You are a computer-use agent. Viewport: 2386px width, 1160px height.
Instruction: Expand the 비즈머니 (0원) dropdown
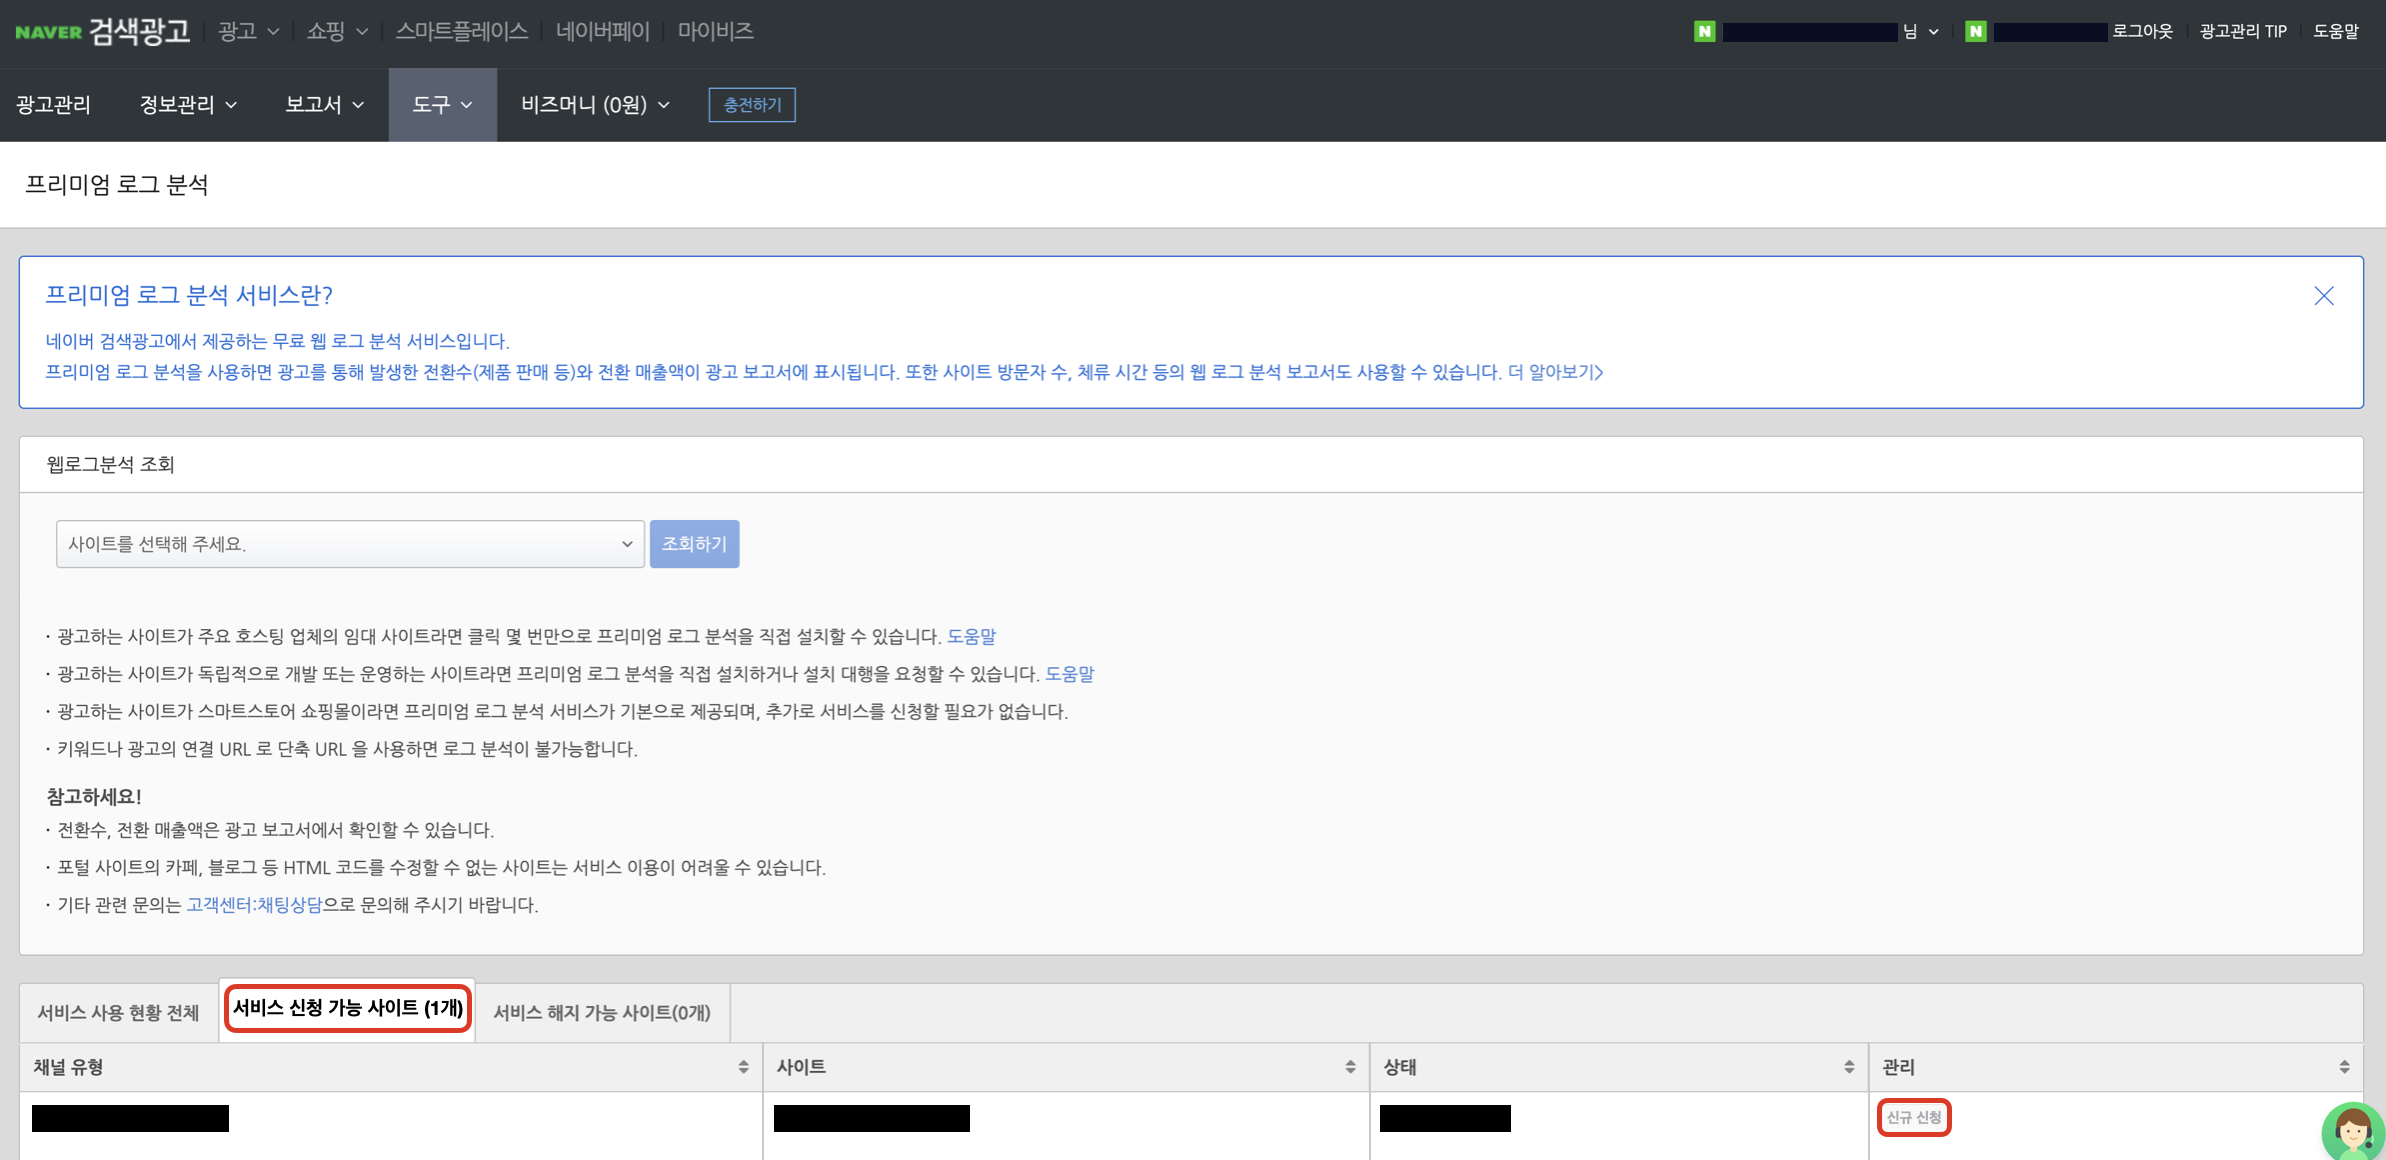point(663,104)
